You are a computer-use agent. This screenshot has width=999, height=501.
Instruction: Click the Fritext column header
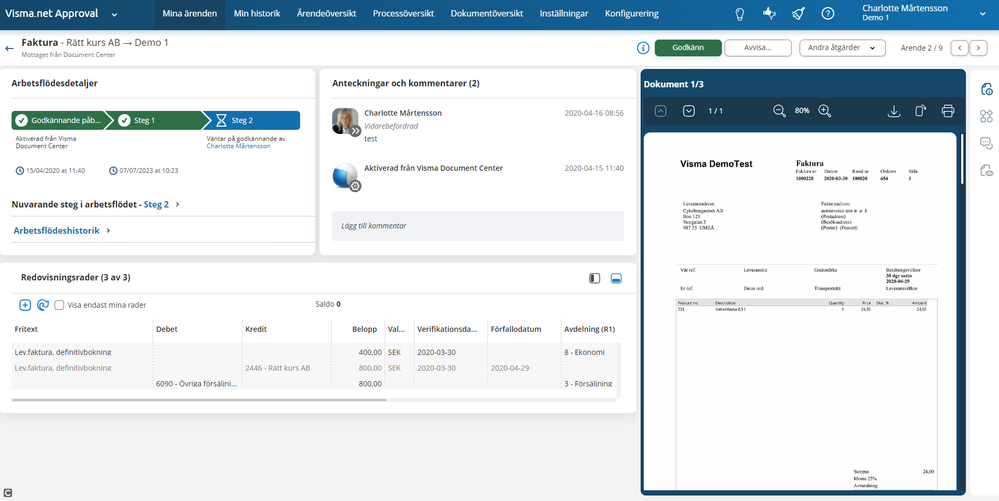(x=27, y=330)
